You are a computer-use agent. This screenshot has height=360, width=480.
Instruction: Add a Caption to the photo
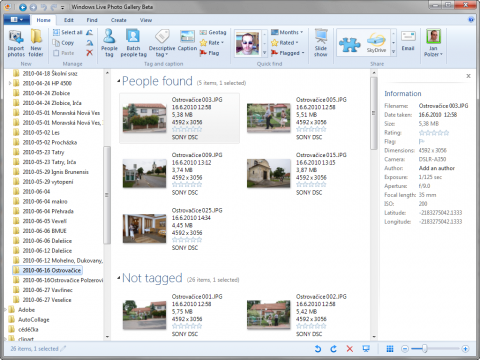[x=187, y=40]
